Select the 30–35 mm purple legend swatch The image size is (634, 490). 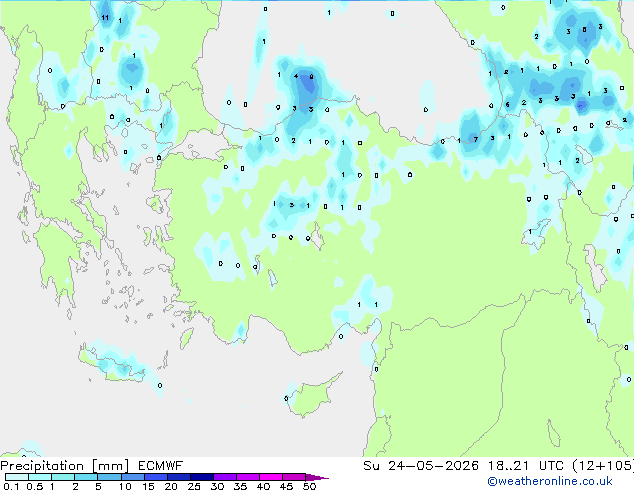click(x=224, y=477)
